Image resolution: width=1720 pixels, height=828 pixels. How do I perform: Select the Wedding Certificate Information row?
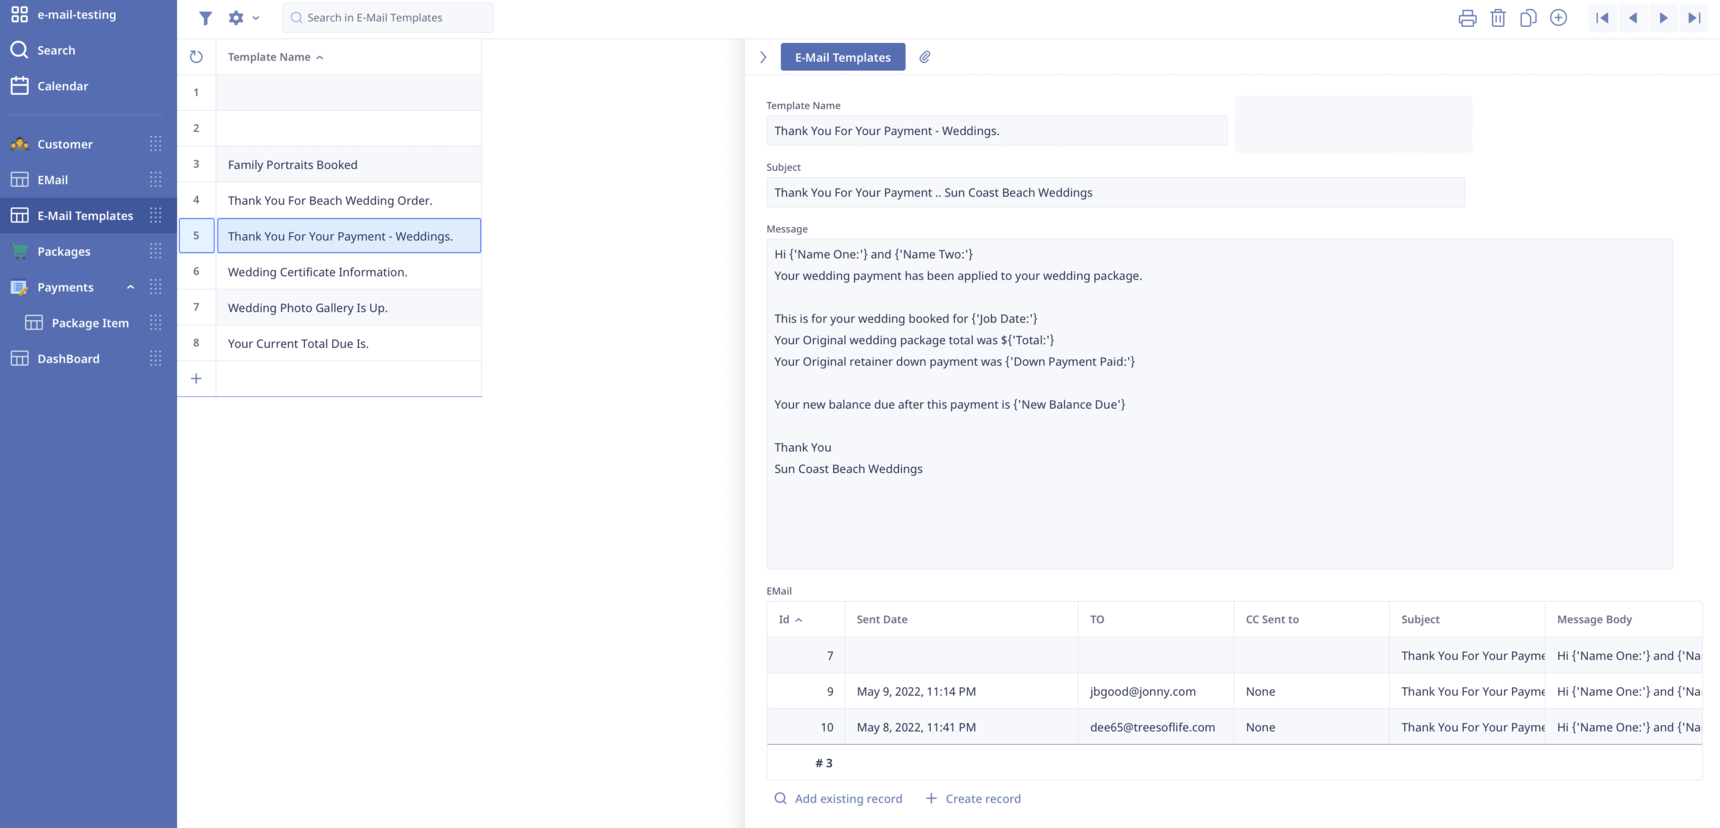tap(317, 272)
